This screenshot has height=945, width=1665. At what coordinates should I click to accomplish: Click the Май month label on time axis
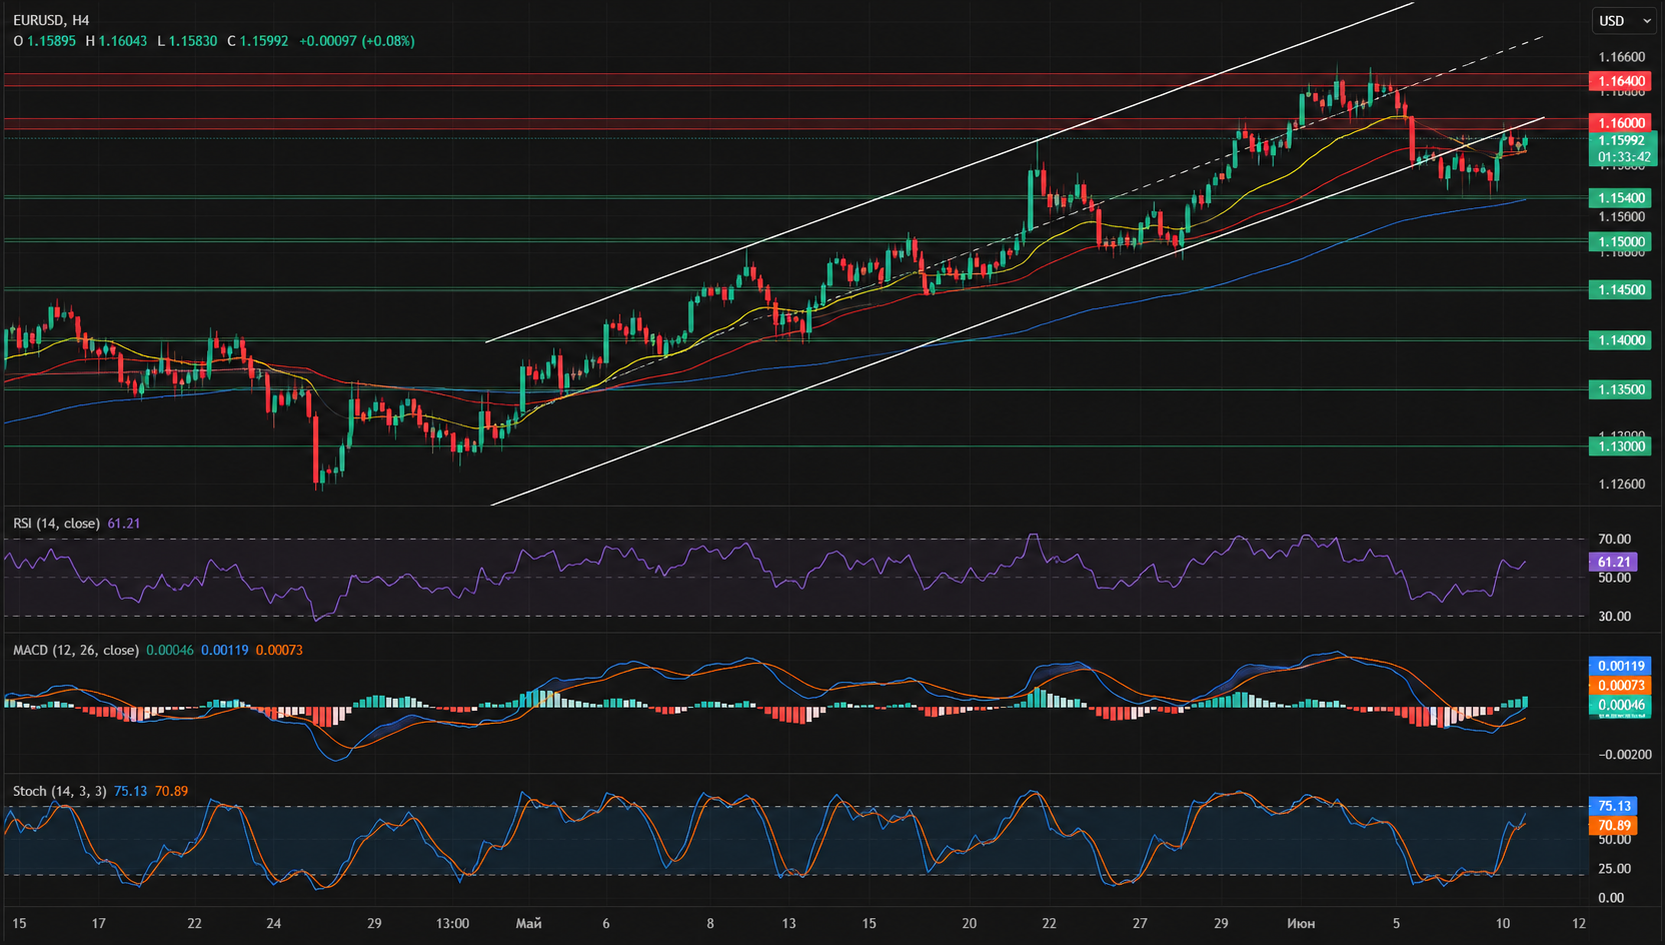point(529,923)
